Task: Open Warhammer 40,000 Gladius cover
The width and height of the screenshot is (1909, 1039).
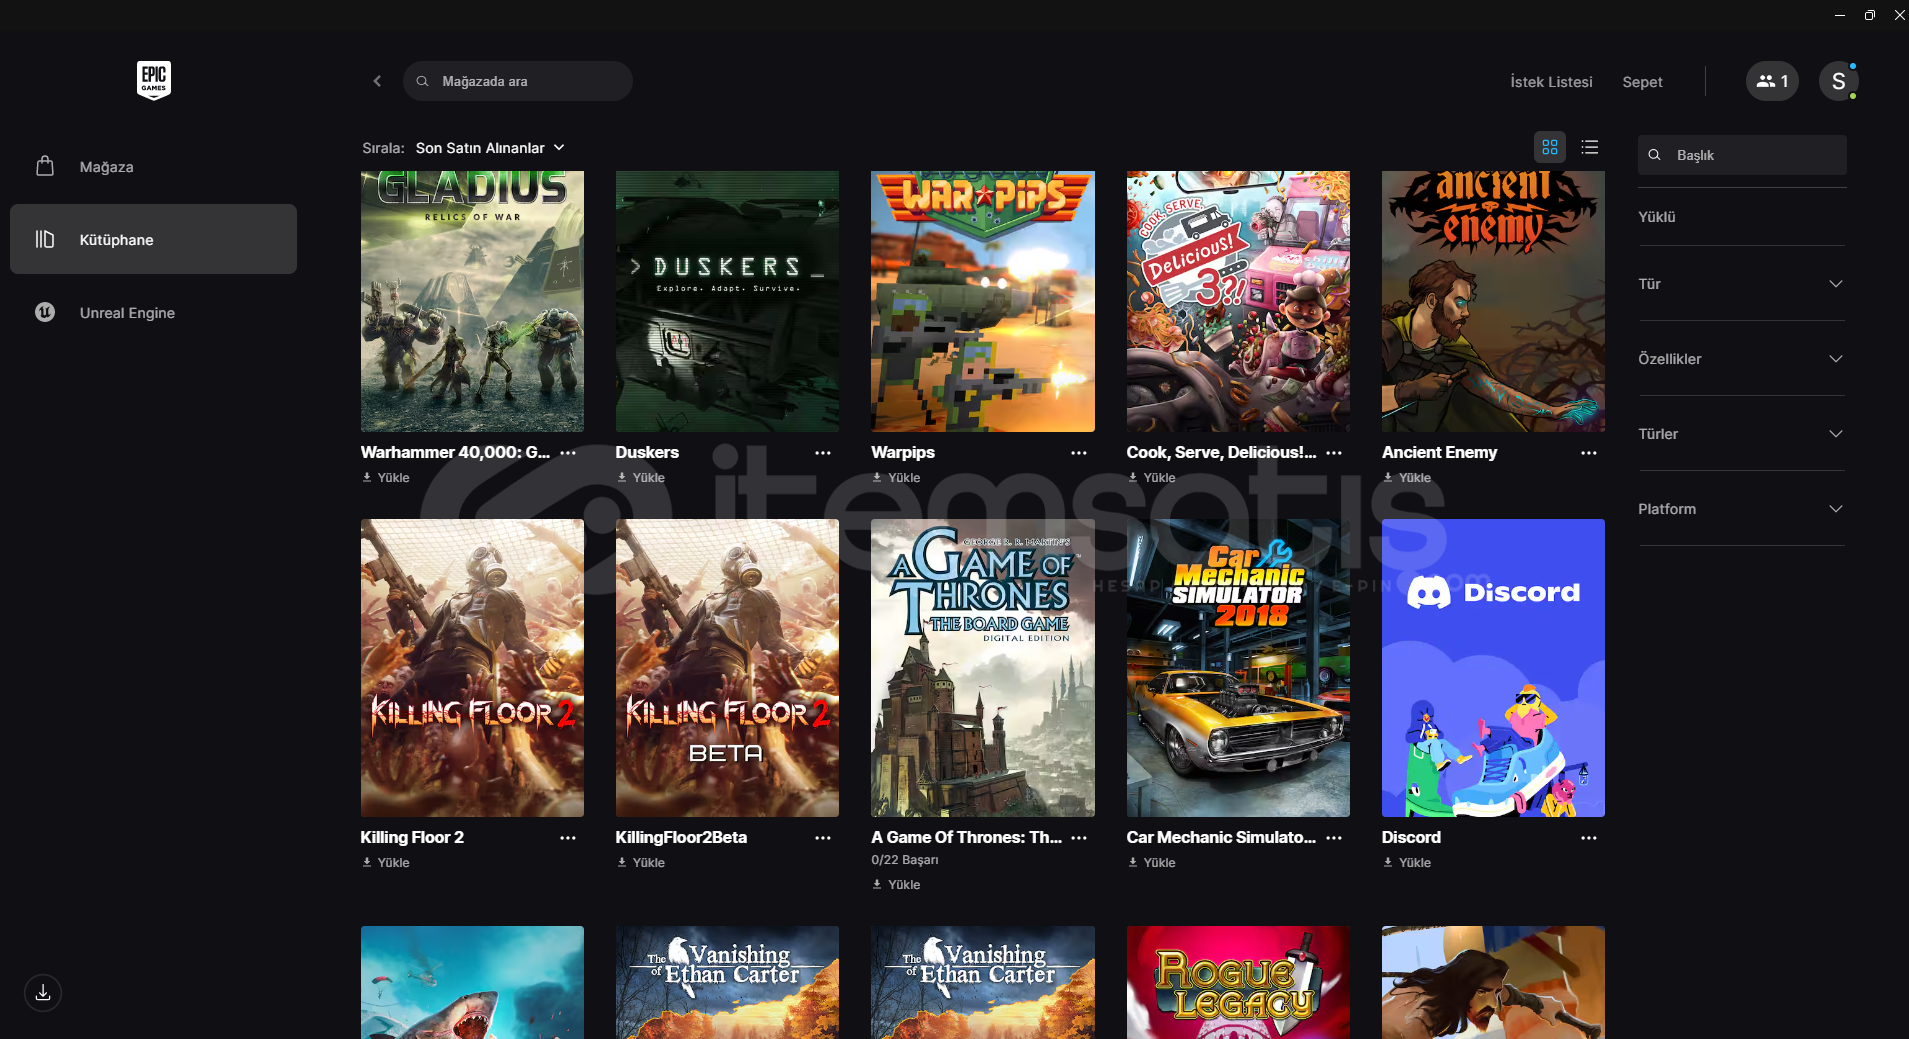Action: 472,301
